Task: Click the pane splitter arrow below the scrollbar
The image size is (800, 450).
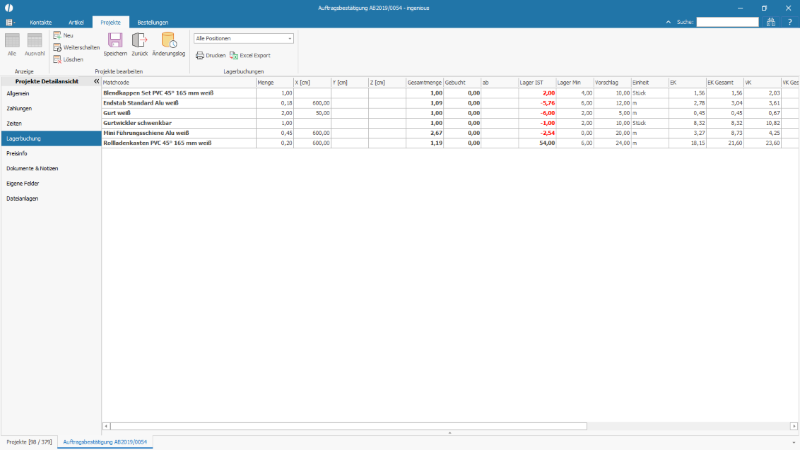Action: tap(450, 433)
